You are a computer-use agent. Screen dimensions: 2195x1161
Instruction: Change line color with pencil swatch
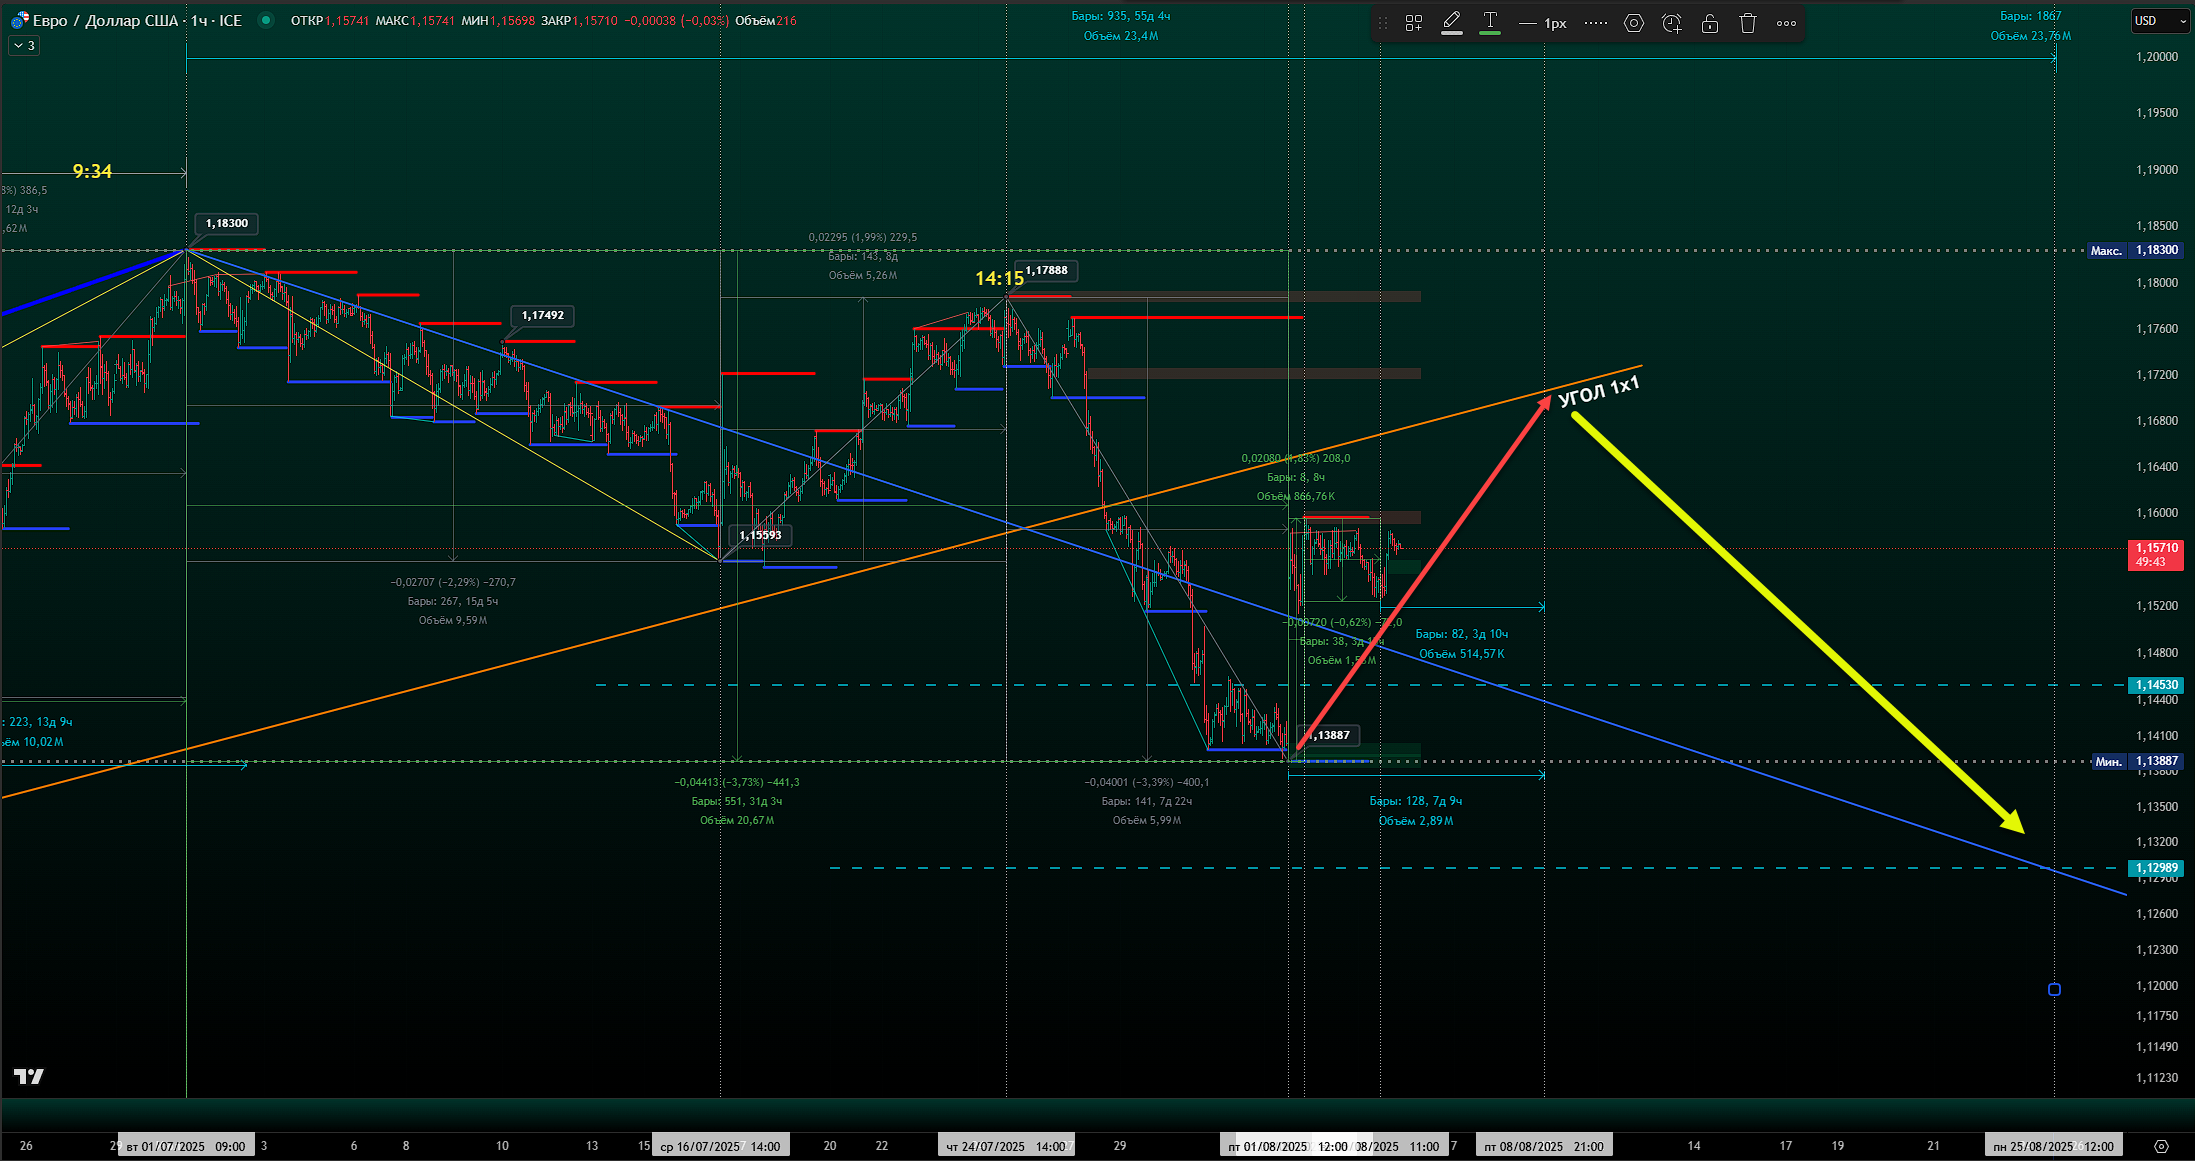click(x=1452, y=23)
